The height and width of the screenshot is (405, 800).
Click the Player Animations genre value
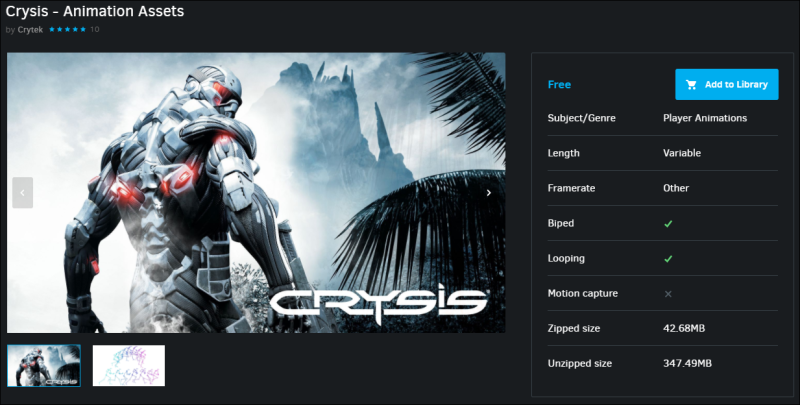705,118
